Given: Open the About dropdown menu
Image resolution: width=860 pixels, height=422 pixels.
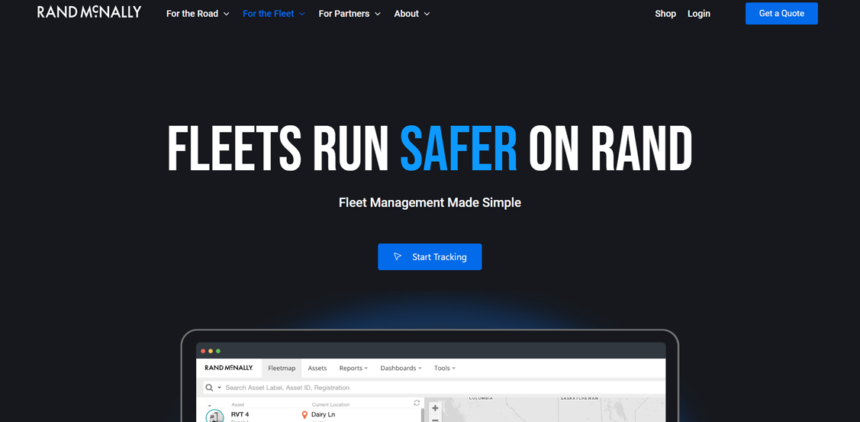Looking at the screenshot, I should click(412, 14).
